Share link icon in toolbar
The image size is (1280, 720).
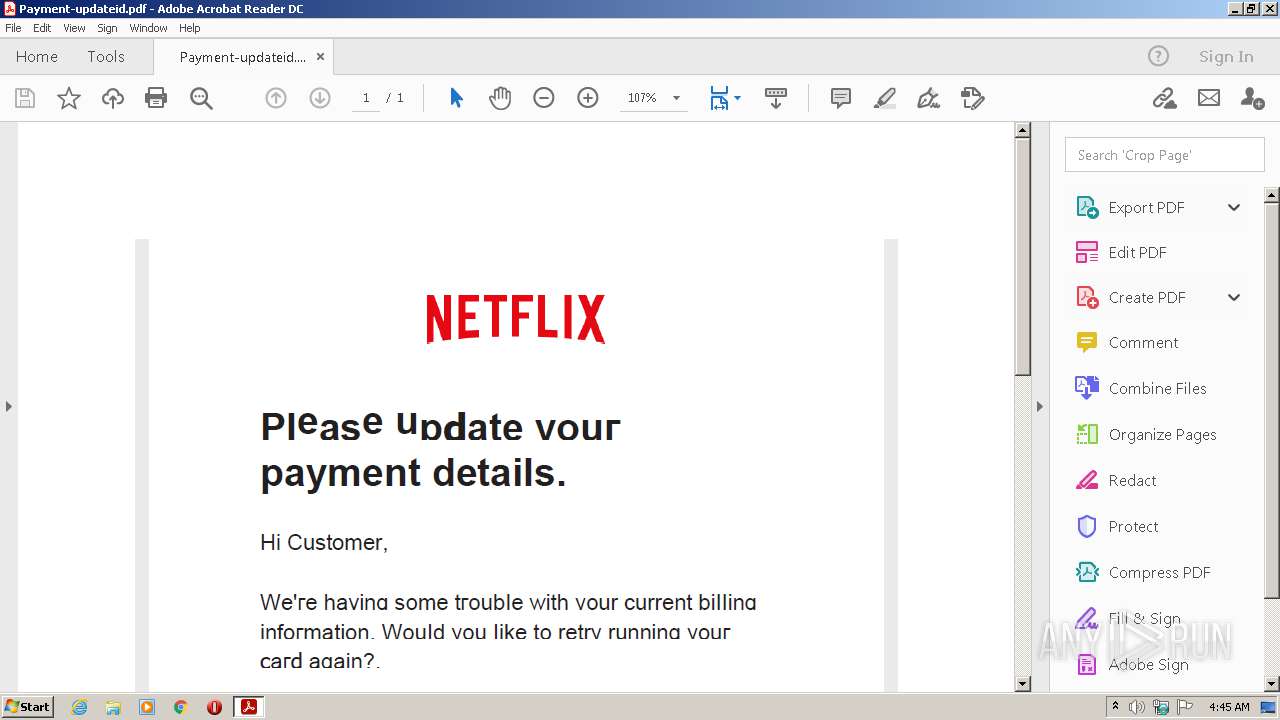[1164, 98]
